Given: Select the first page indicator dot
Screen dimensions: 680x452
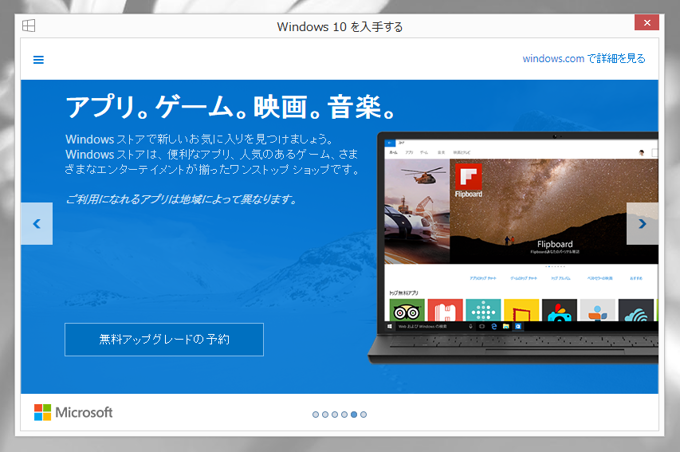Looking at the screenshot, I should (x=316, y=415).
